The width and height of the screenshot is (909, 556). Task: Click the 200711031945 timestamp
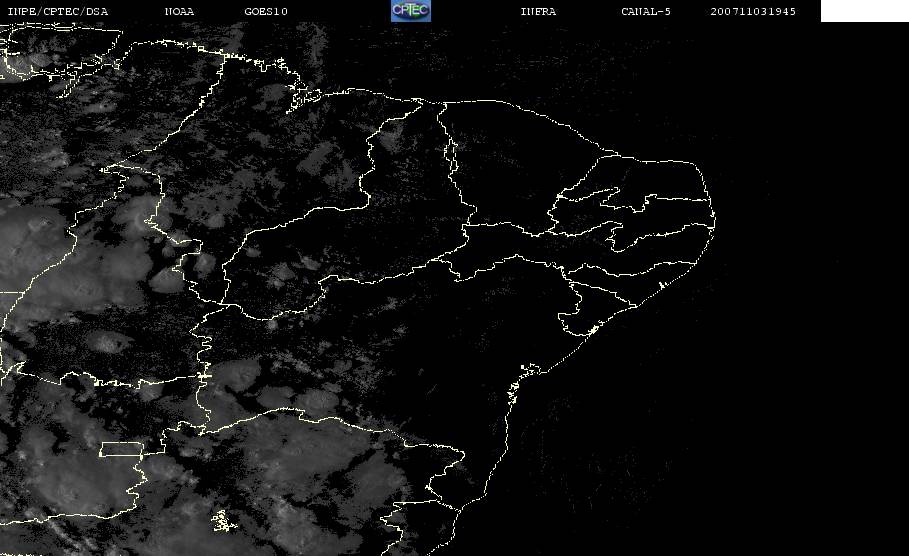(753, 12)
